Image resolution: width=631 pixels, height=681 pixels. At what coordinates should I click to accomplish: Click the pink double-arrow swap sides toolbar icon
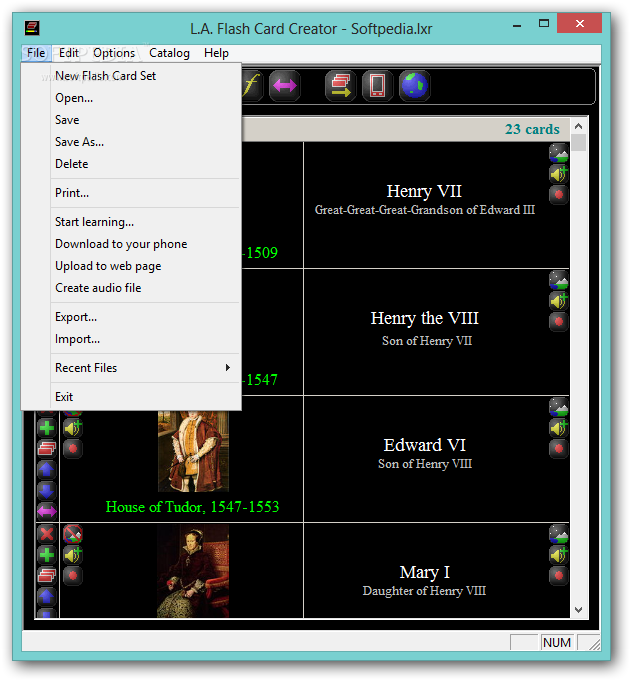coord(284,86)
